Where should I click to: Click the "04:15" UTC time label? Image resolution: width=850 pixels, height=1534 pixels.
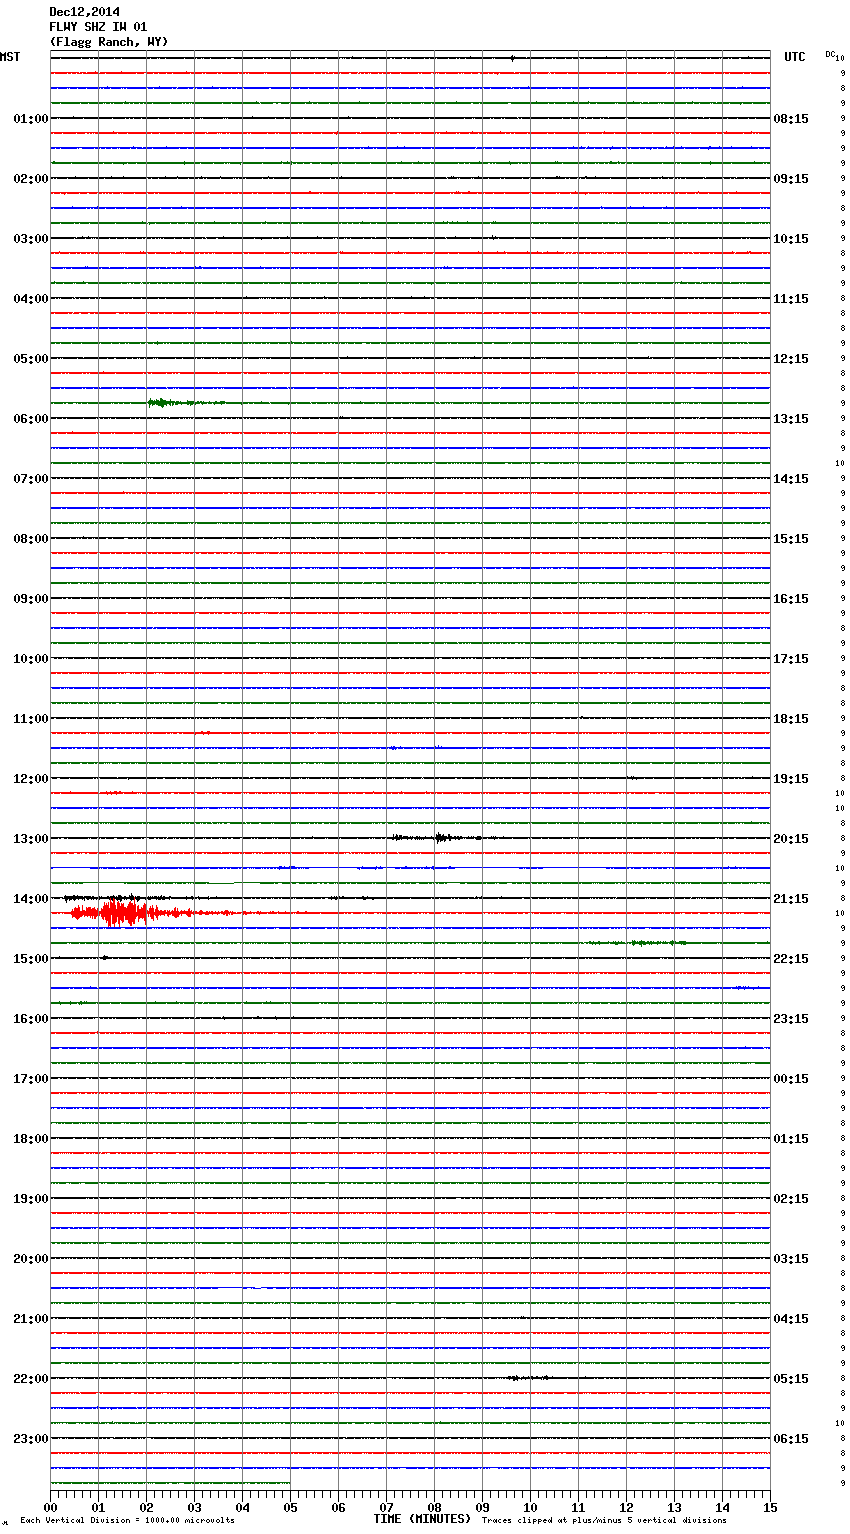pos(791,1319)
